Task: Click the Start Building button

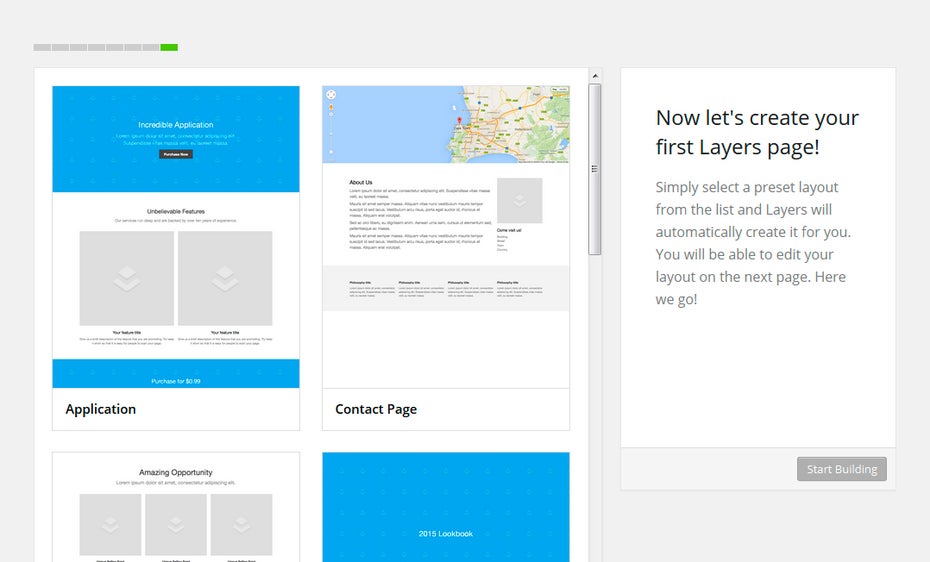Action: pos(842,469)
